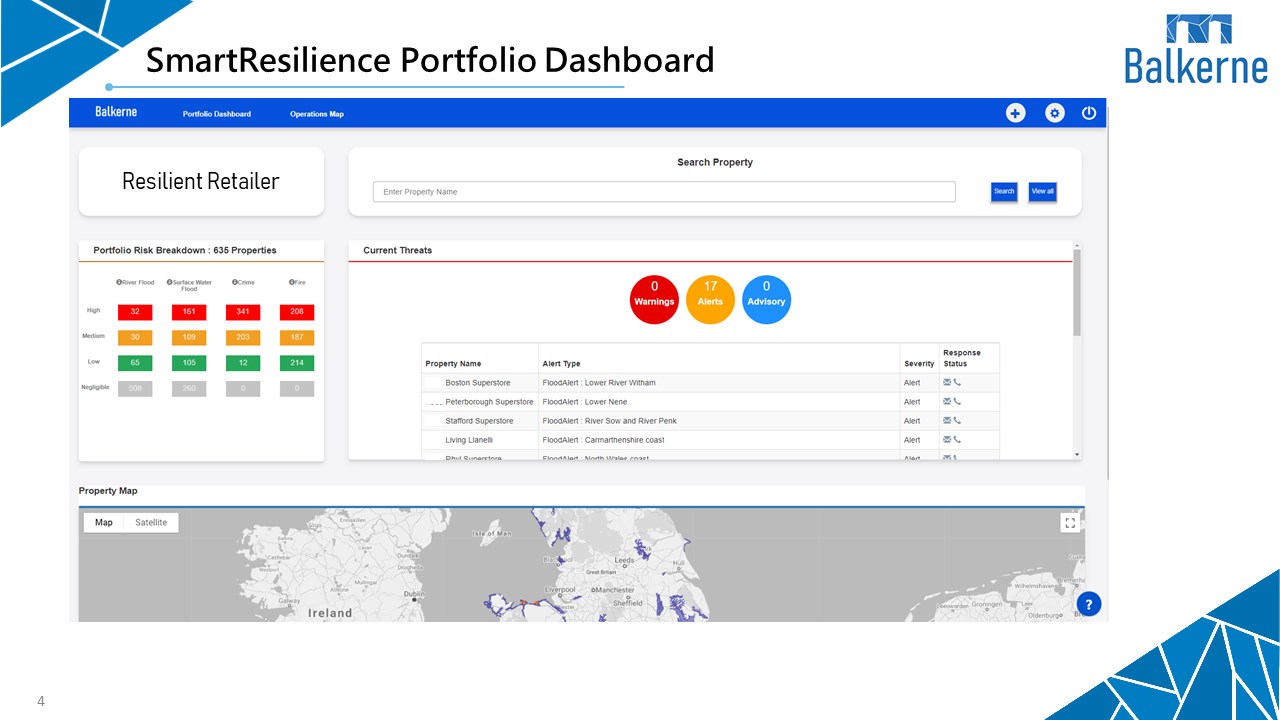The width and height of the screenshot is (1280, 720).
Task: Focus the Enter Property Name search field
Action: coord(664,192)
